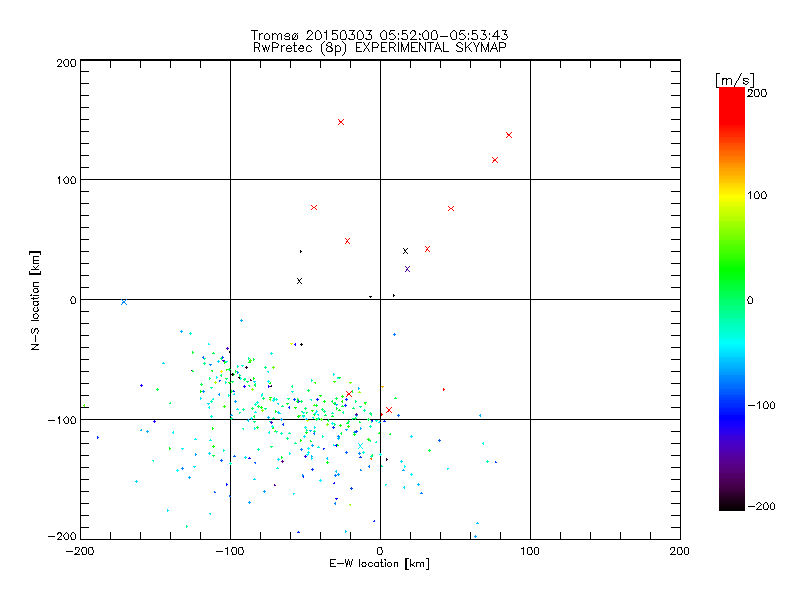
Task: Select the subtitle 'RwPretec (8p) EXPERIMENTAL SKYMAP'
Action: (x=380, y=48)
